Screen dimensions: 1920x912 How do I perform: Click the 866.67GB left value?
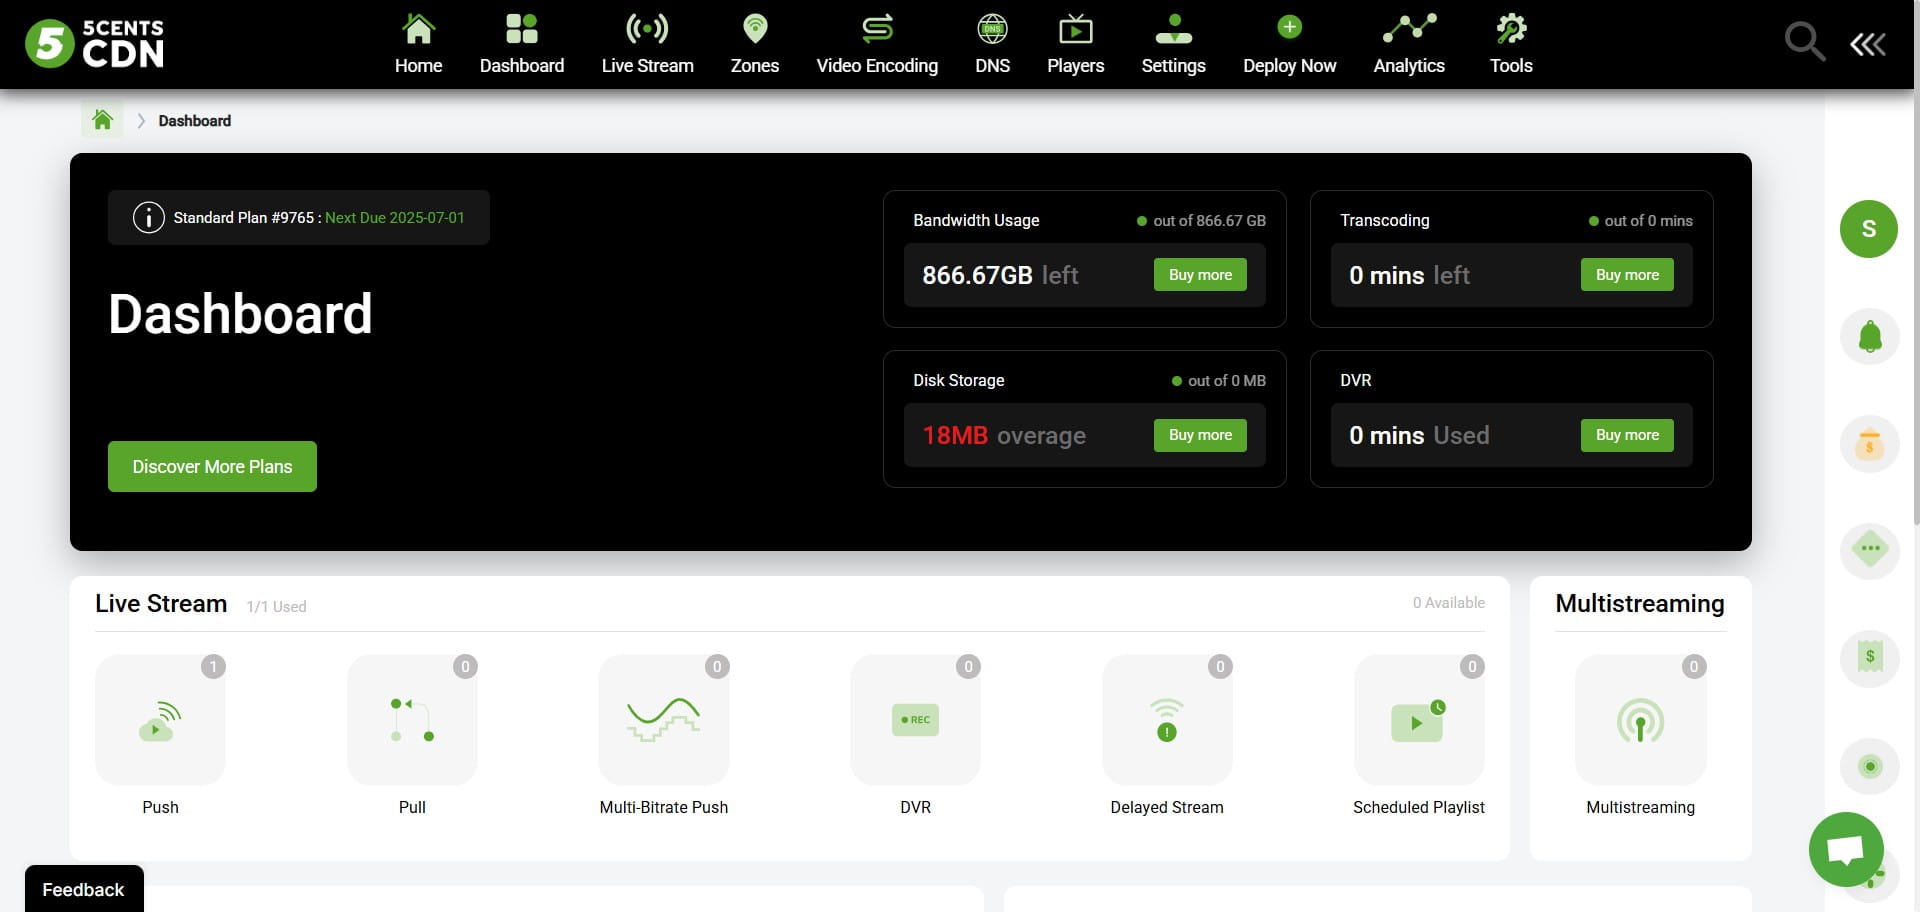1000,275
